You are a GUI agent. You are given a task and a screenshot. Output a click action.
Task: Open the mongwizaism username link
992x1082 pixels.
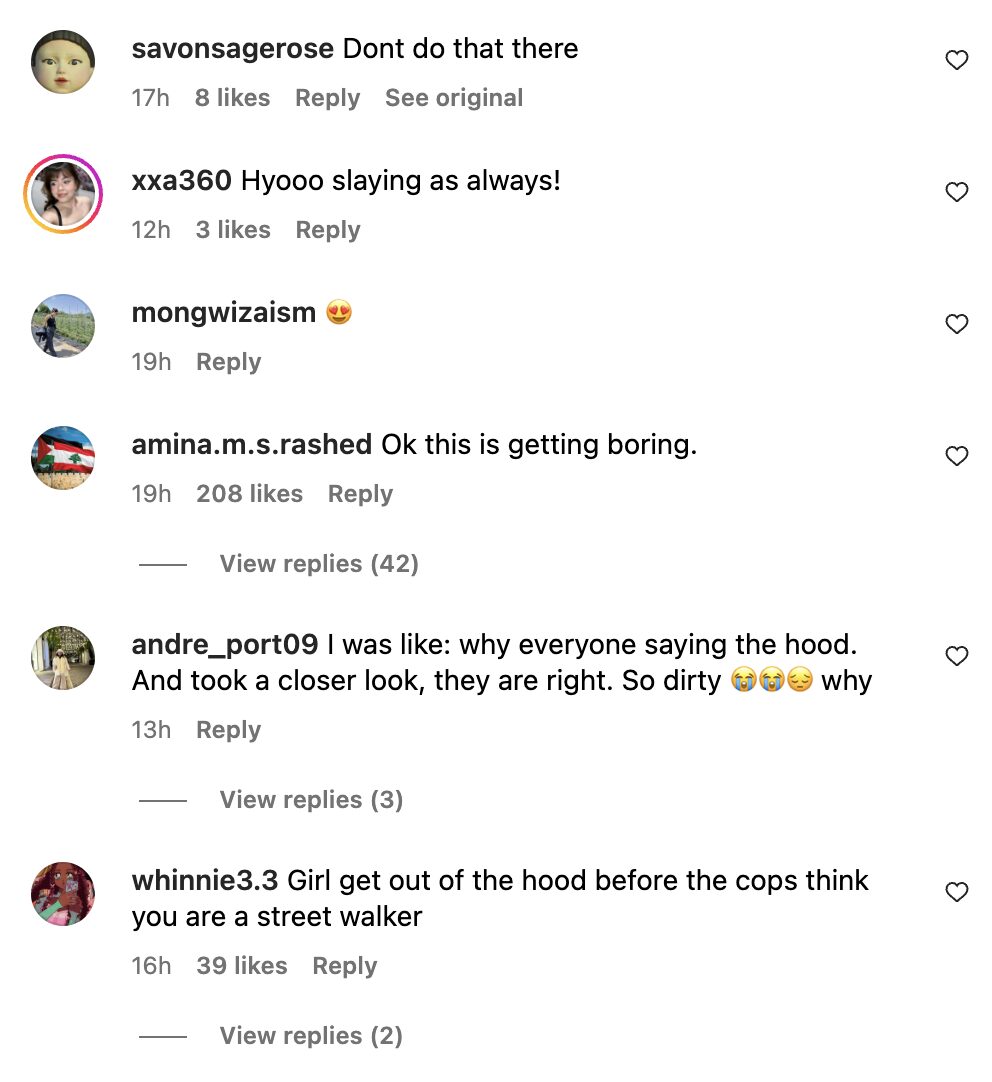(x=223, y=313)
